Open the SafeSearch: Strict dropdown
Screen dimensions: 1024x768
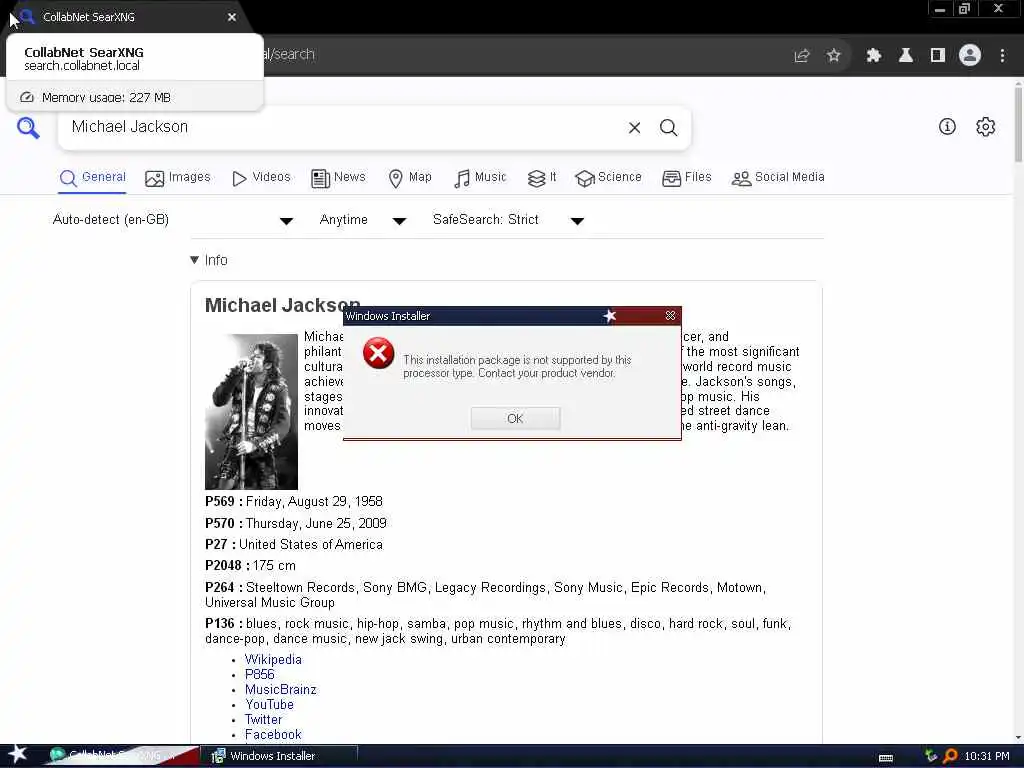click(508, 220)
